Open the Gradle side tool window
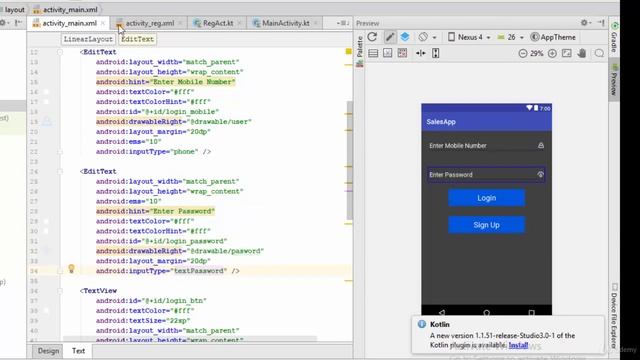640x360 pixels. tap(614, 38)
